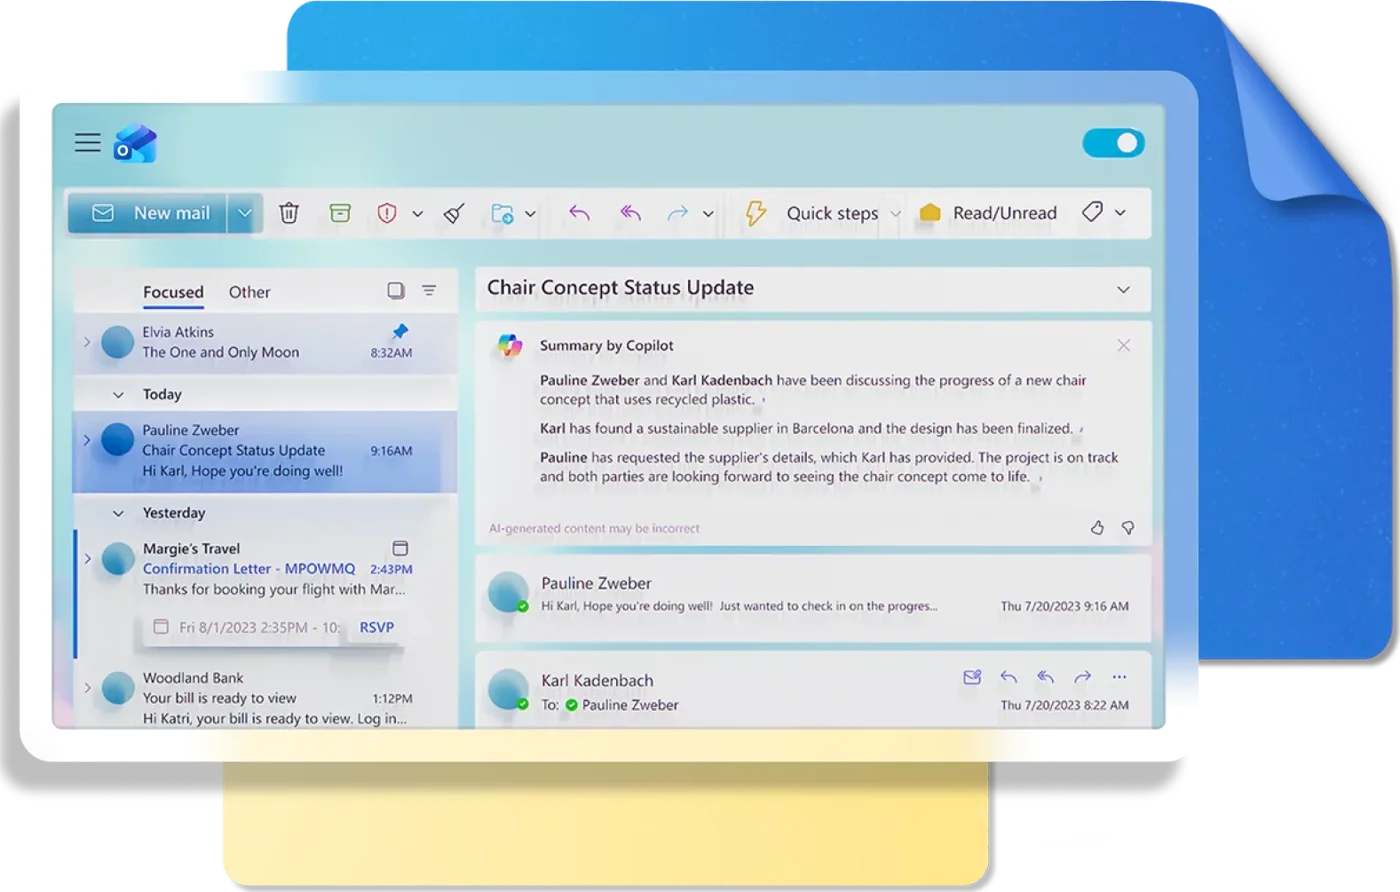
Task: Collapse the Today group
Action: 118,395
